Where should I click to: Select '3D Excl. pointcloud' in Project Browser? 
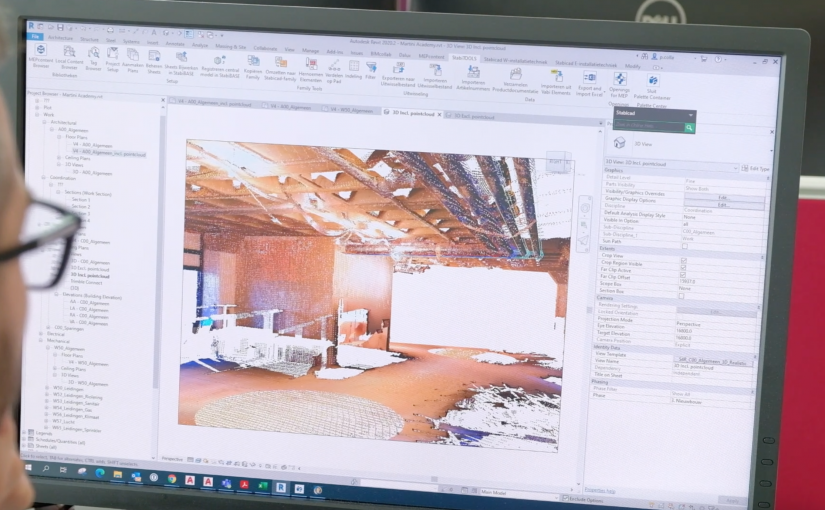pos(90,269)
